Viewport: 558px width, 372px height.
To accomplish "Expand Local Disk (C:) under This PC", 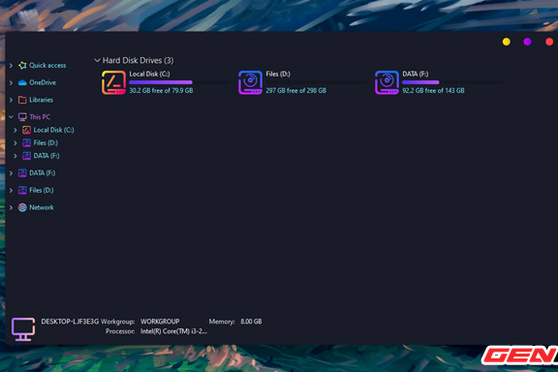I will click(x=15, y=130).
